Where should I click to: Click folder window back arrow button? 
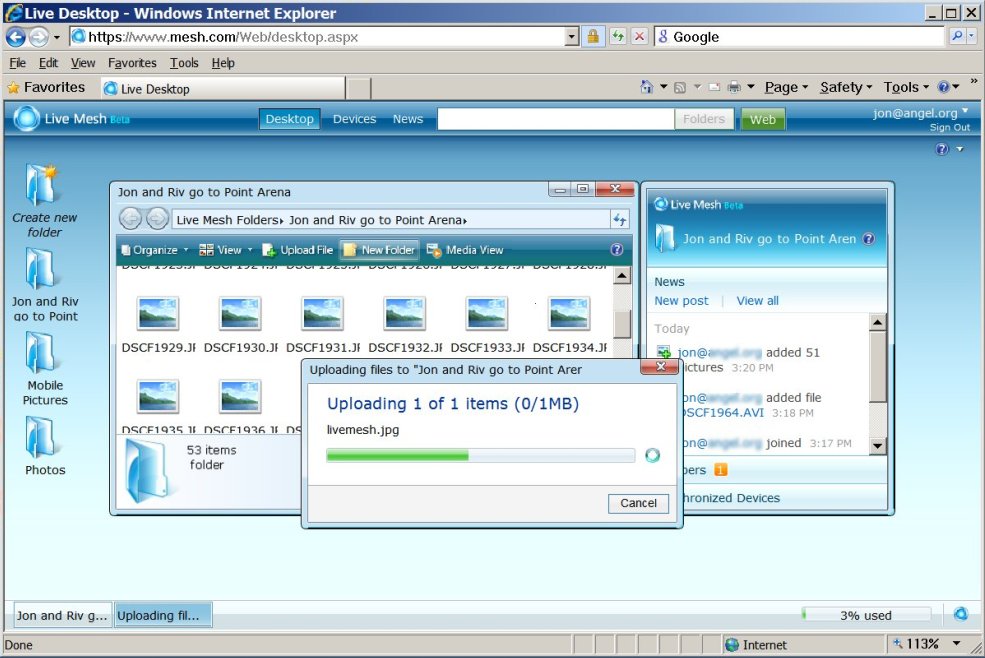tap(130, 219)
